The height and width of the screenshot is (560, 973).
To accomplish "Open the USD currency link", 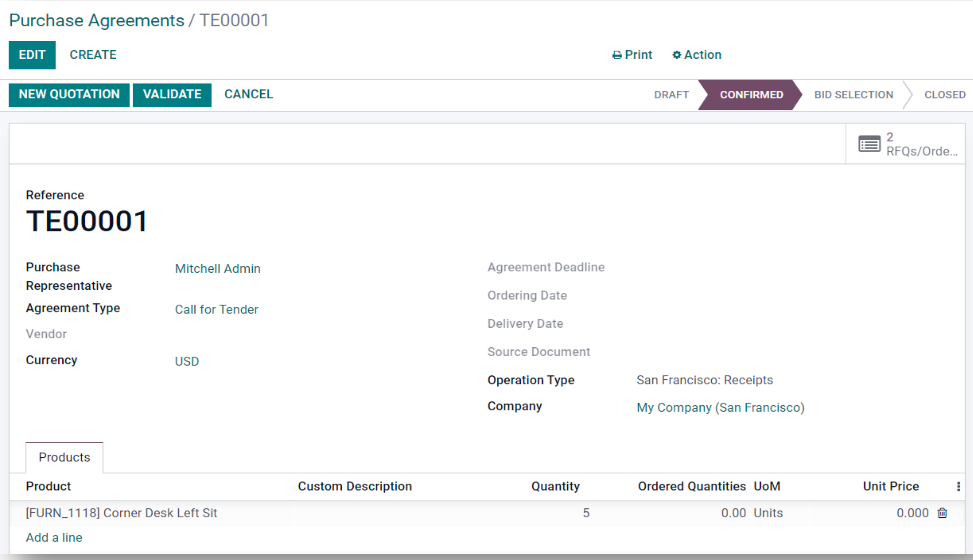I will pos(186,361).
